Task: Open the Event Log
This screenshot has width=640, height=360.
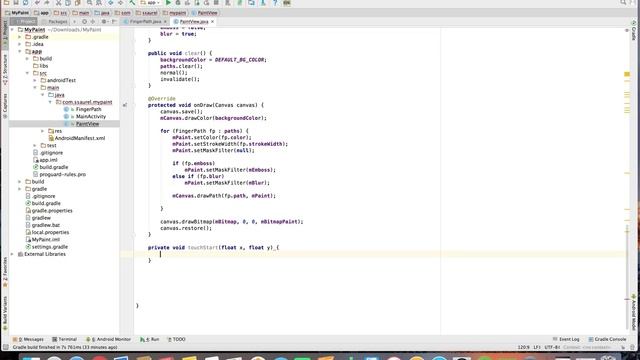Action: [x=566, y=339]
